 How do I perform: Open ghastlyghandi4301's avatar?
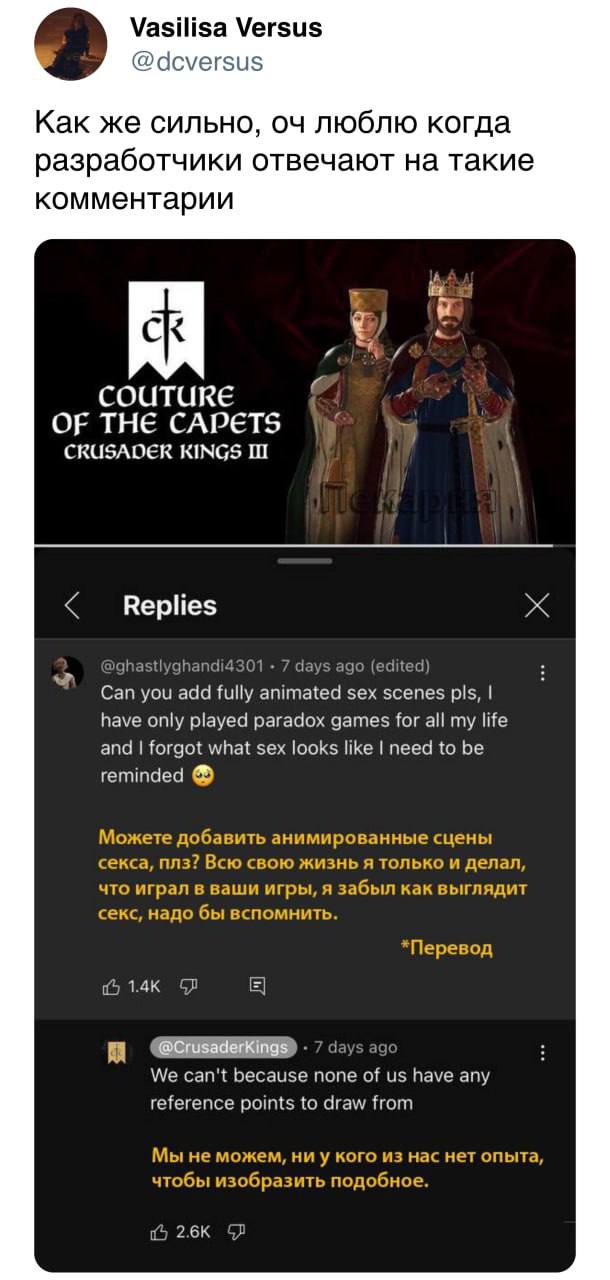[x=67, y=673]
